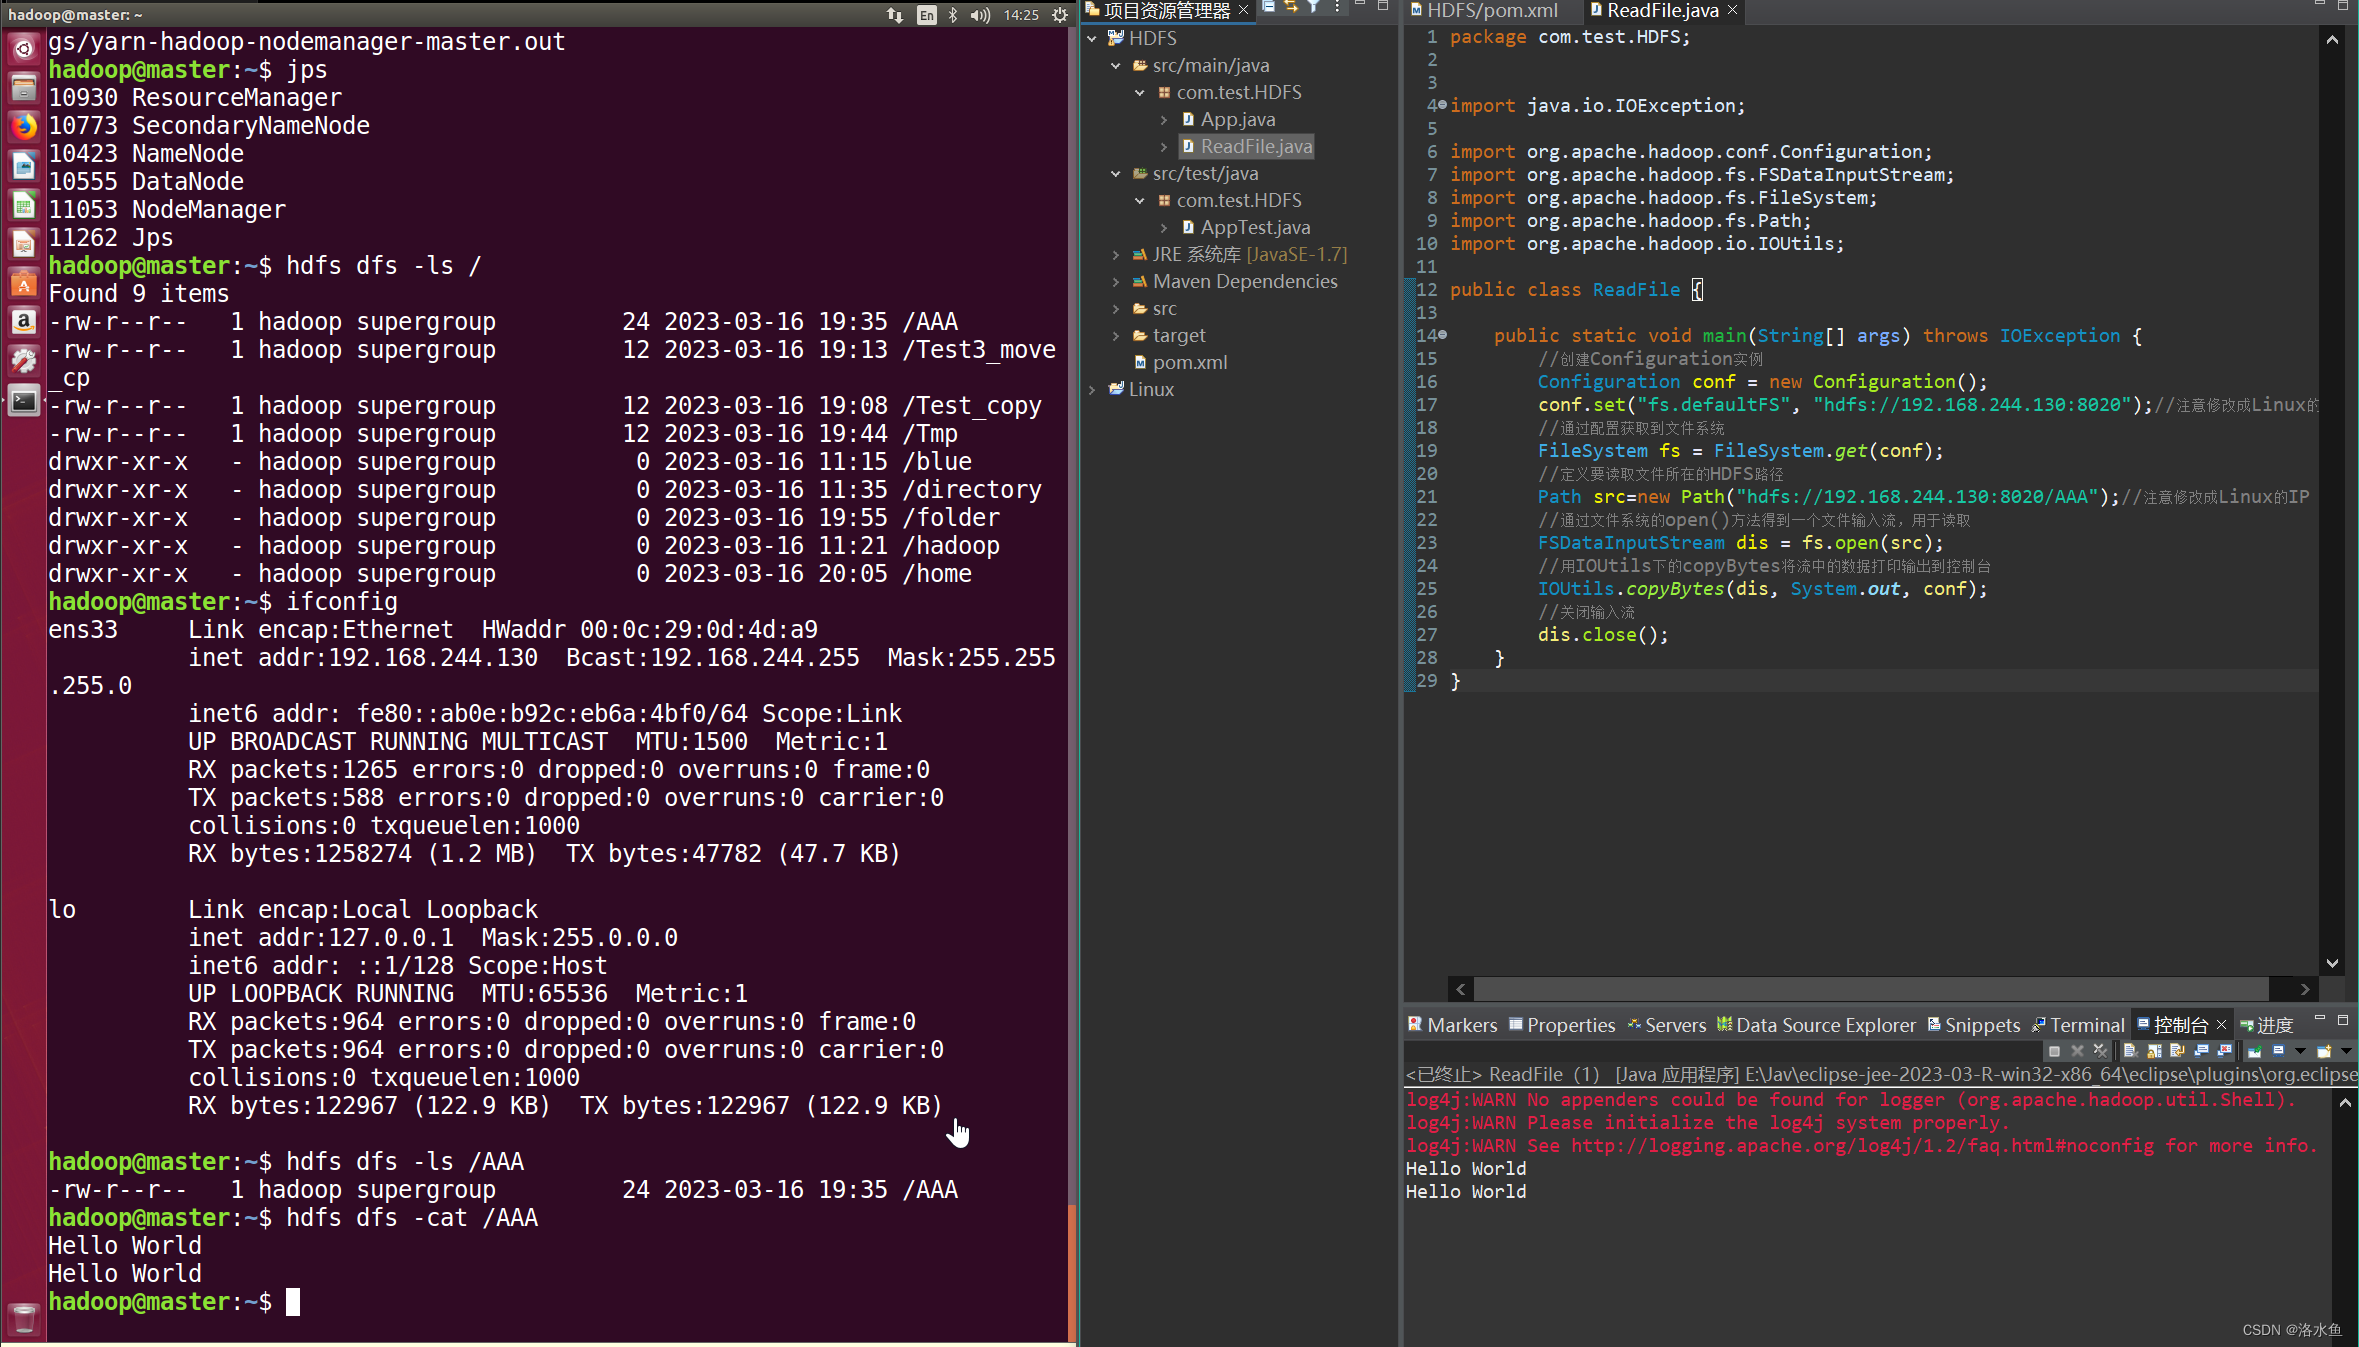The image size is (2359, 1347).
Task: Select ReadFile.java editor tab
Action: (x=1654, y=10)
